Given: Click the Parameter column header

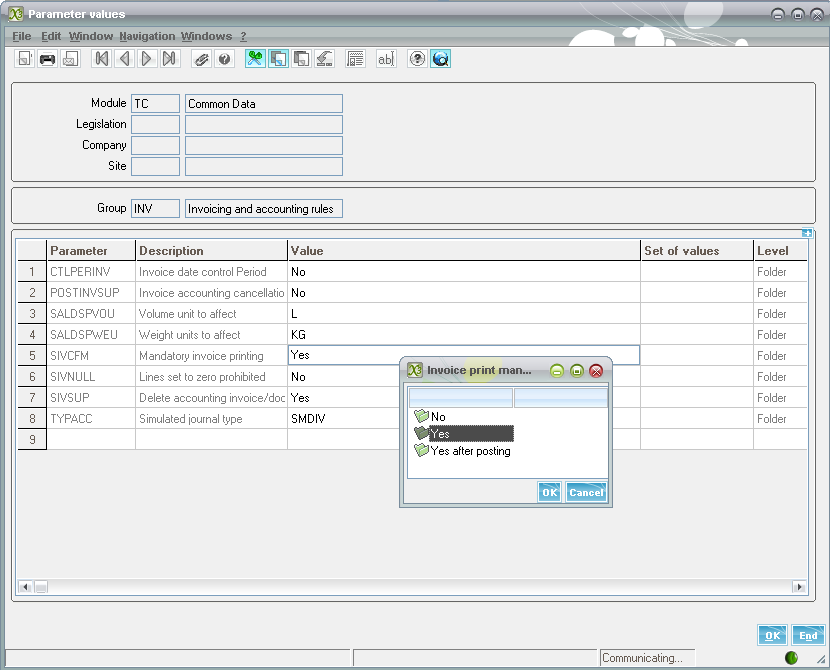Looking at the screenshot, I should [x=91, y=250].
